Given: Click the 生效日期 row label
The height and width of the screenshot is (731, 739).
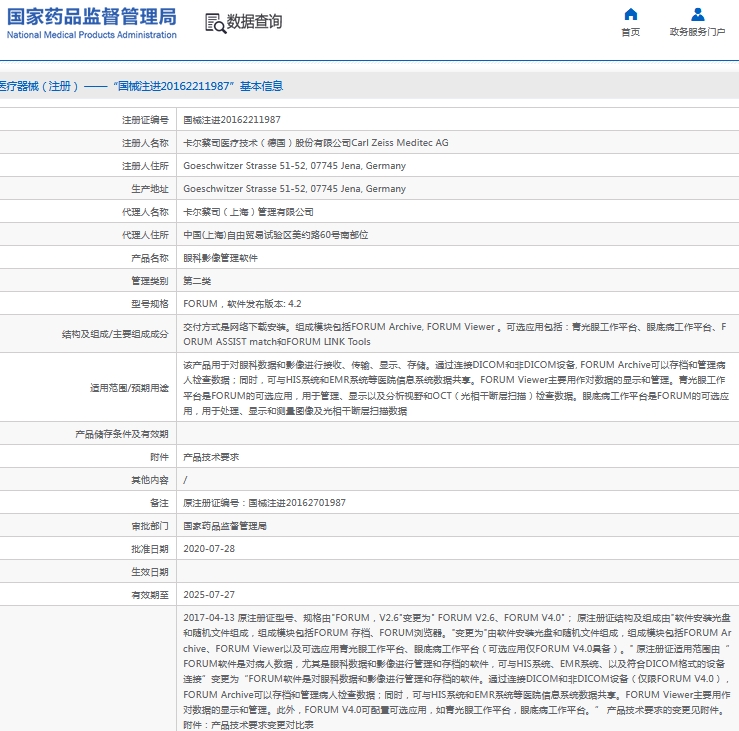Looking at the screenshot, I should [x=150, y=572].
